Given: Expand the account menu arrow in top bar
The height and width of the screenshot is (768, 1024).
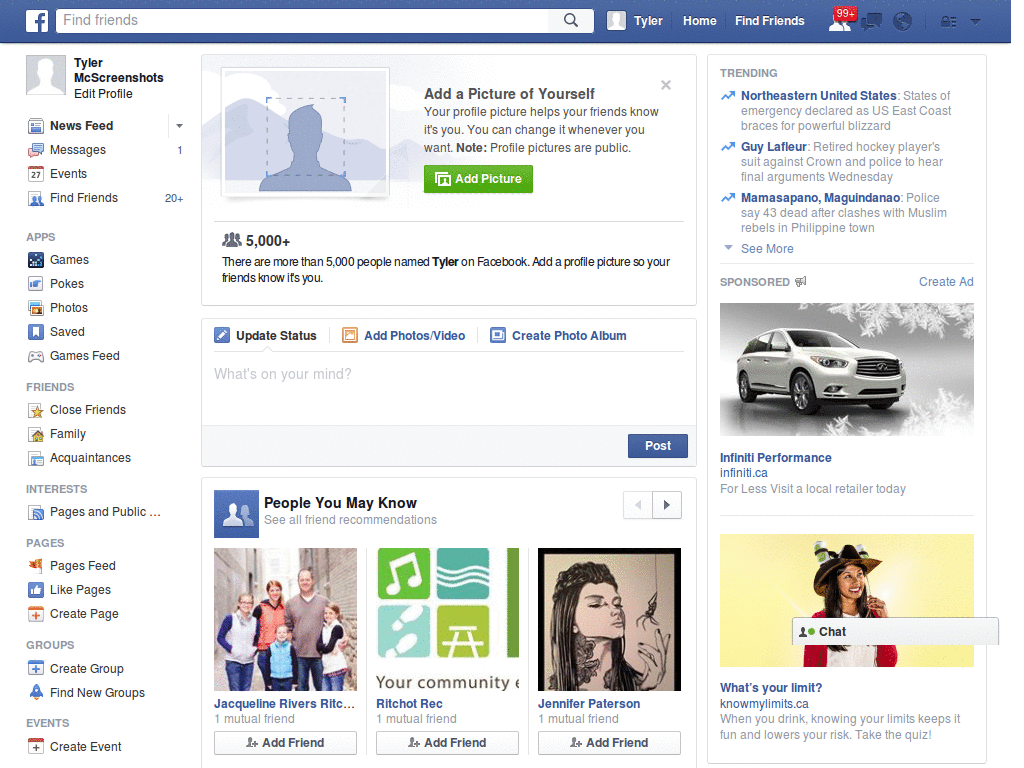Looking at the screenshot, I should (976, 22).
